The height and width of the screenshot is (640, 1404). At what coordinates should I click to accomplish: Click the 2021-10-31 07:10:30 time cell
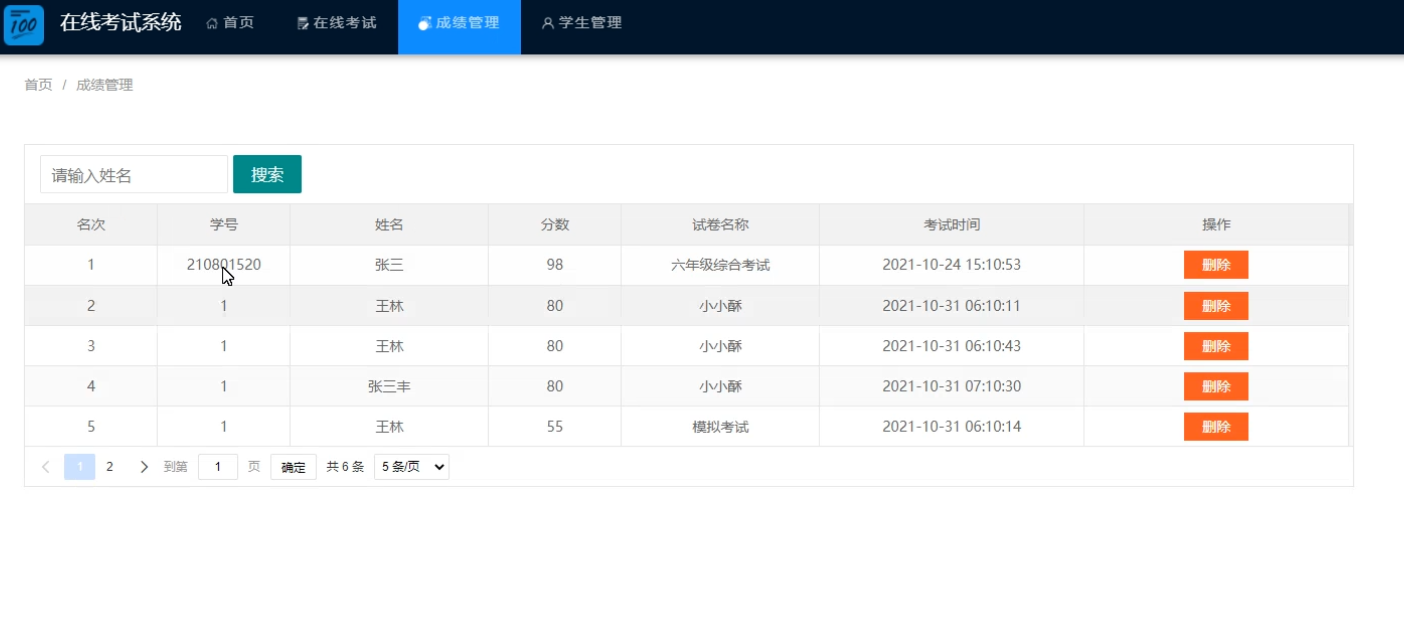(x=951, y=386)
